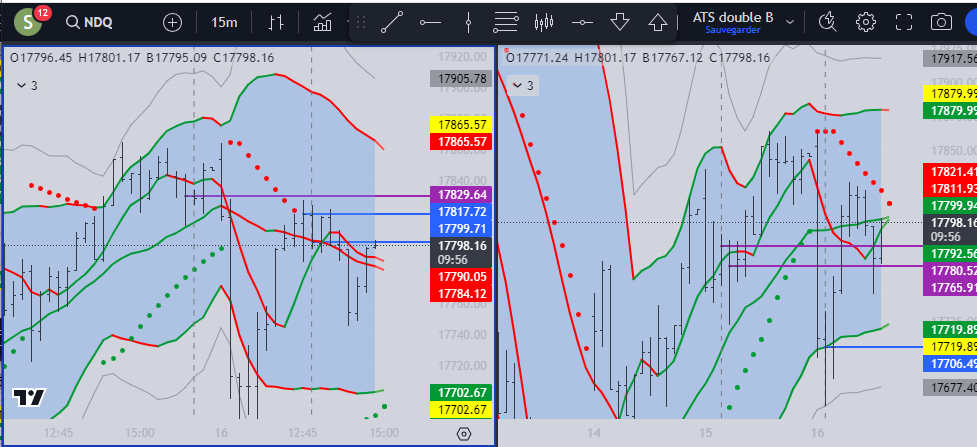This screenshot has width=977, height=447.
Task: Click the blue 17706.49 label on right chart
Action: pos(950,363)
